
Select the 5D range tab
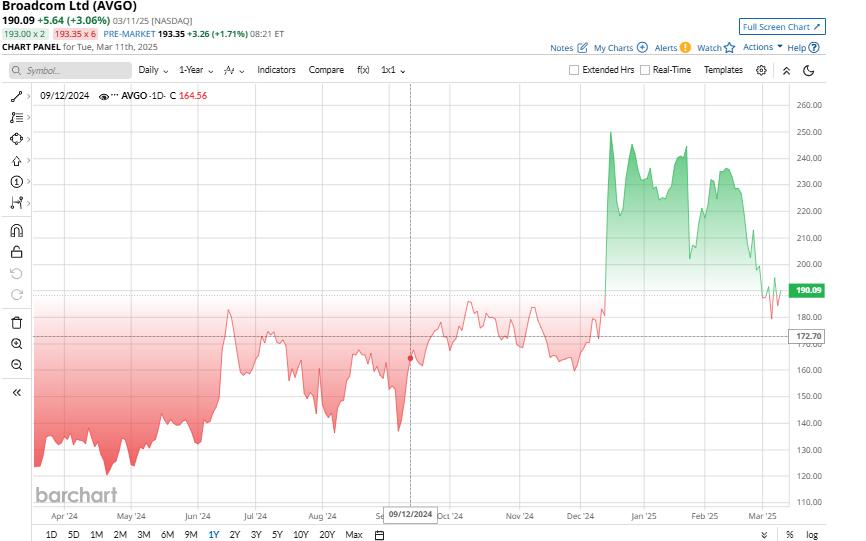[x=73, y=534]
